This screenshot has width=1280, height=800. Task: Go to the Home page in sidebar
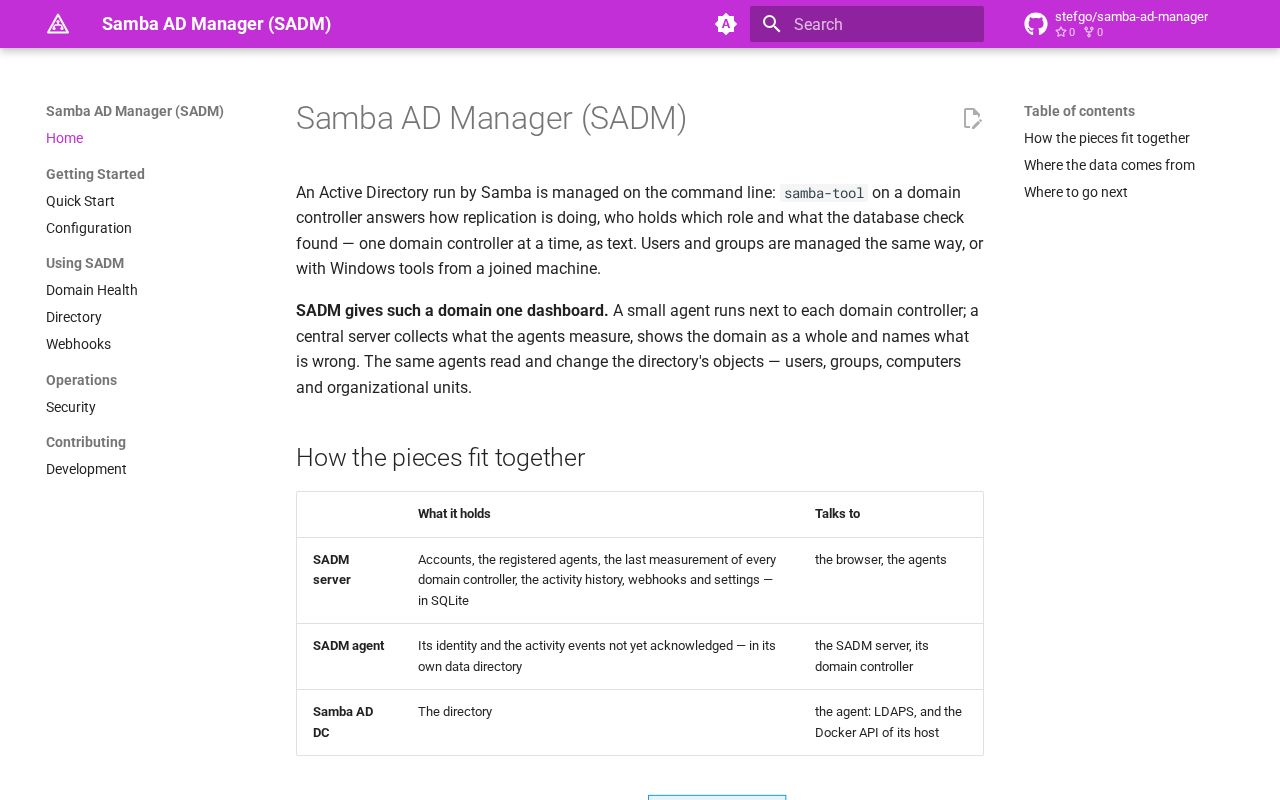pyautogui.click(x=64, y=138)
